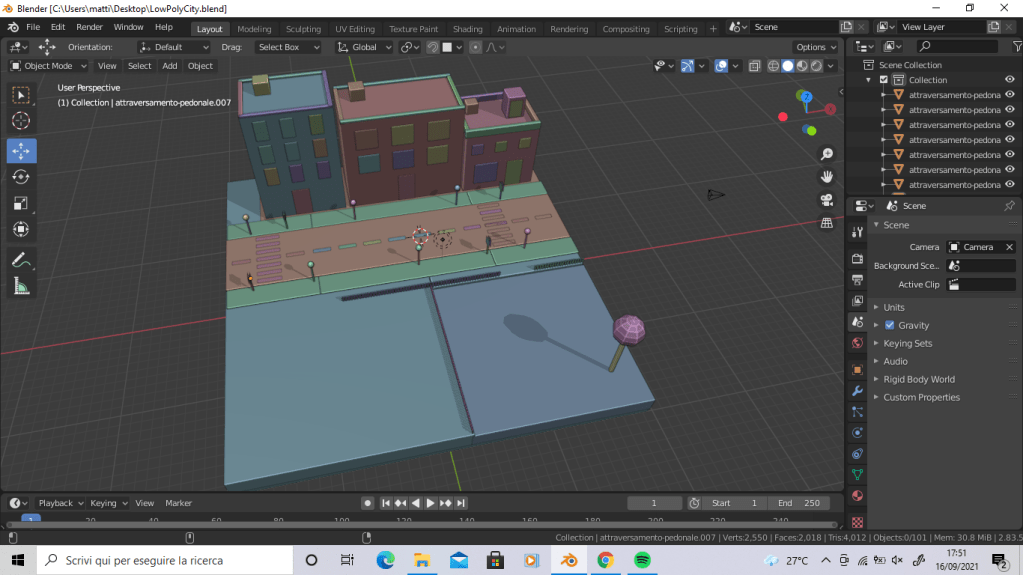This screenshot has width=1023, height=575.
Task: Select the Scale tool
Action: click(x=21, y=203)
